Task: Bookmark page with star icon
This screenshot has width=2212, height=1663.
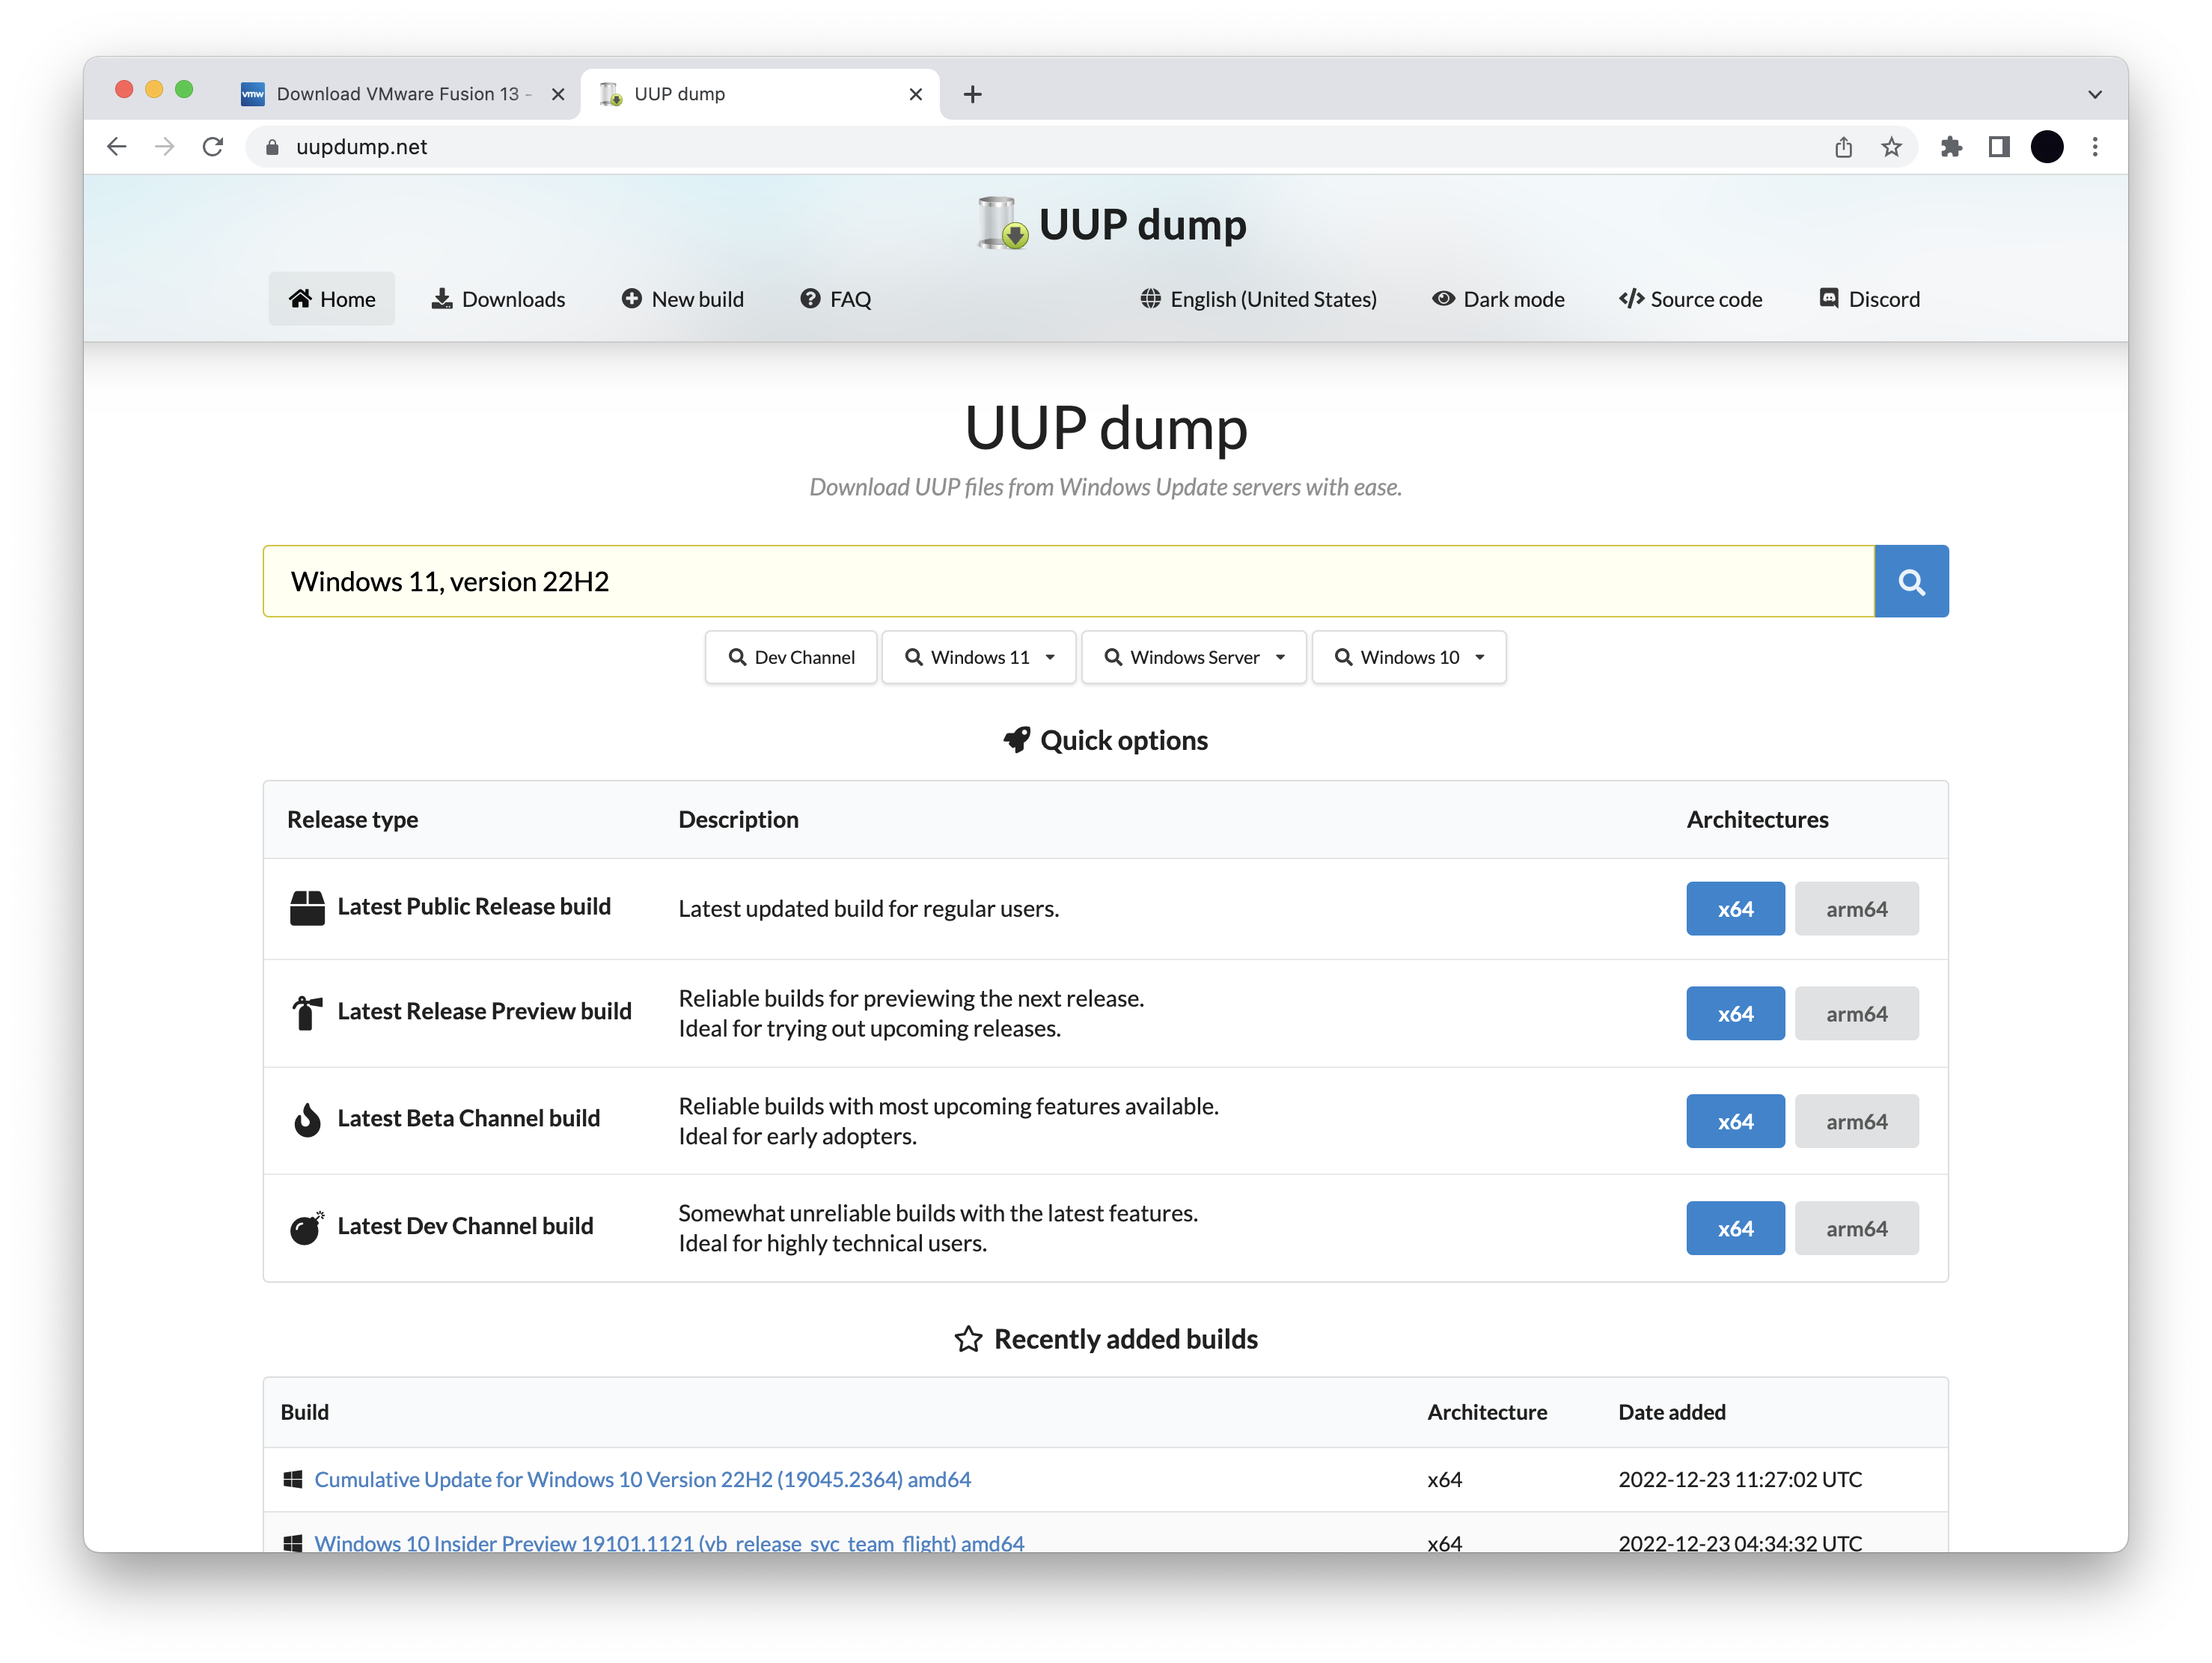Action: pyautogui.click(x=1891, y=147)
